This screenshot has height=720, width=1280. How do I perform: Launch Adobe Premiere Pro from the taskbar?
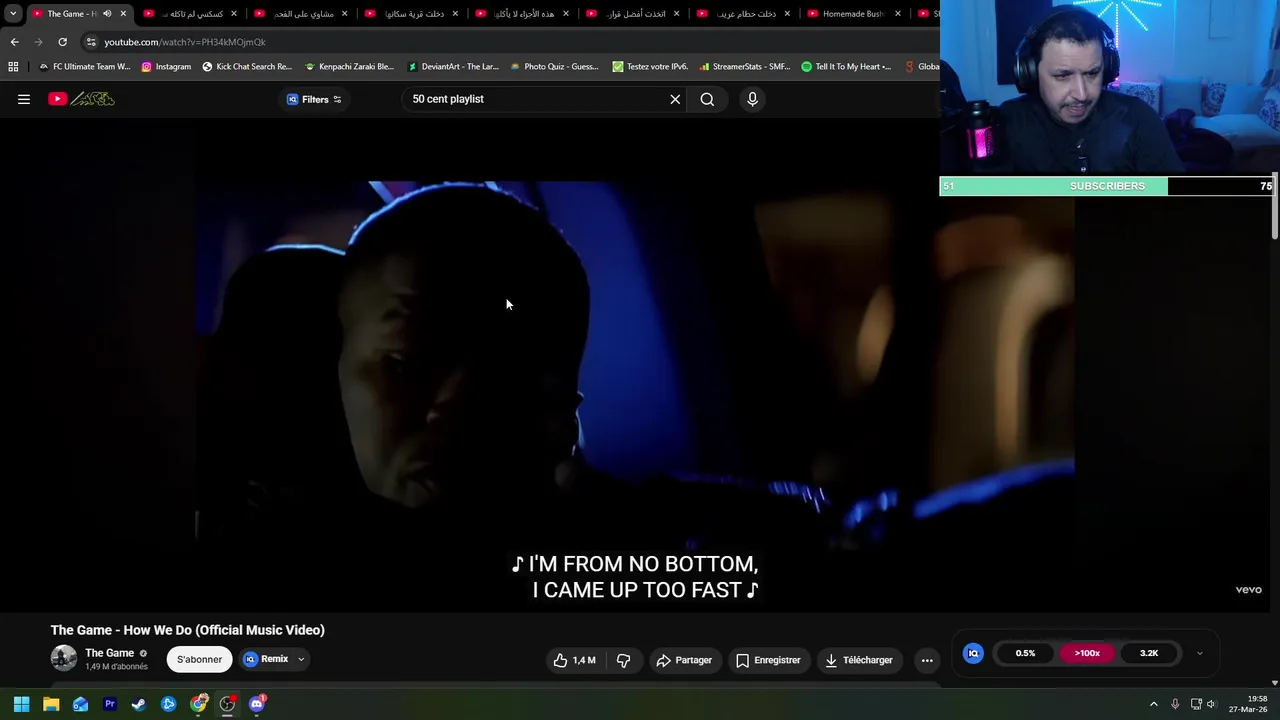tap(110, 704)
